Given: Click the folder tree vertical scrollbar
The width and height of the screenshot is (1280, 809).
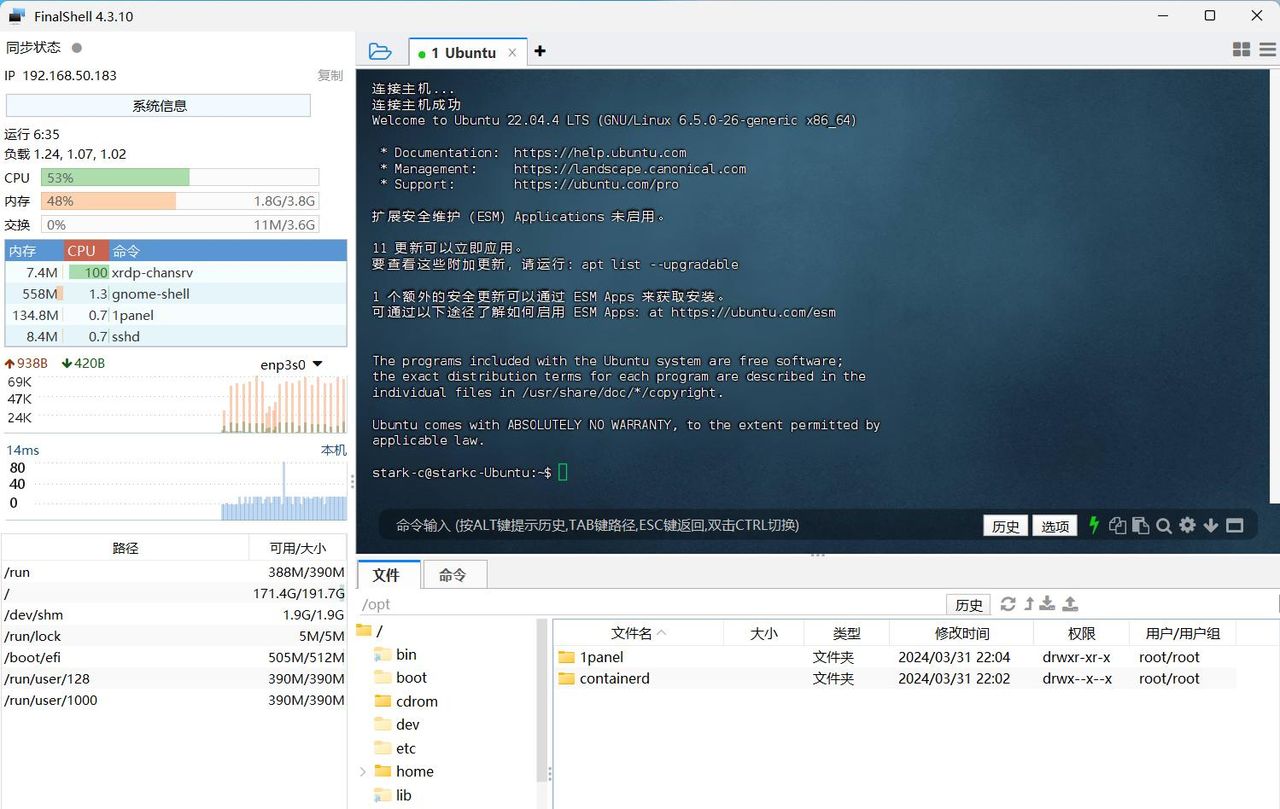Looking at the screenshot, I should click(x=543, y=700).
